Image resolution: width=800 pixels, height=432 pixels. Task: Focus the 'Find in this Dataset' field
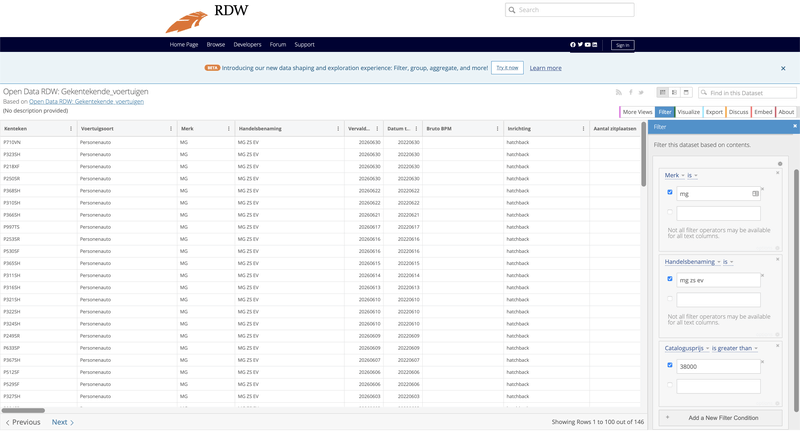[747, 93]
